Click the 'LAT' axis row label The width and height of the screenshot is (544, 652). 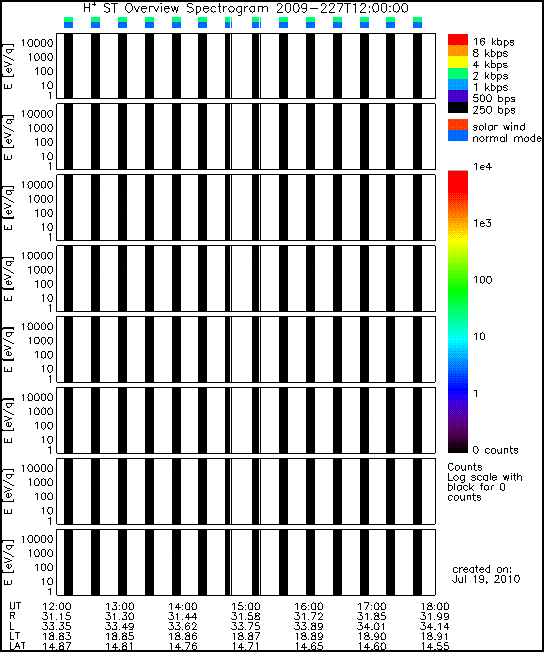[x=17, y=646]
